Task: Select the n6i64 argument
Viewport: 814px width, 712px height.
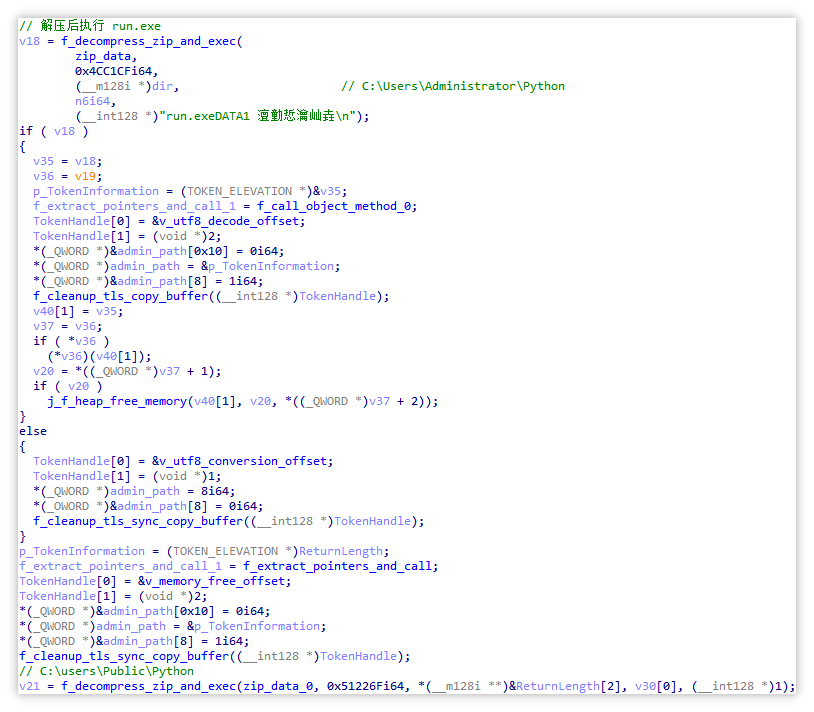Action: pos(92,101)
